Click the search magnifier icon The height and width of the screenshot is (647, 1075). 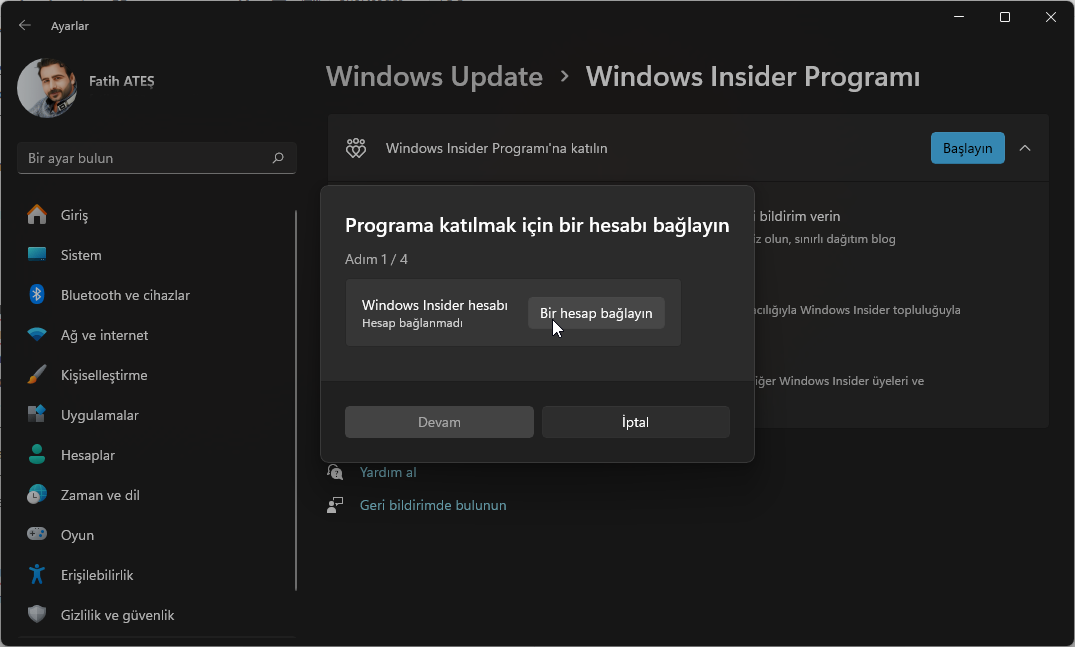click(278, 158)
